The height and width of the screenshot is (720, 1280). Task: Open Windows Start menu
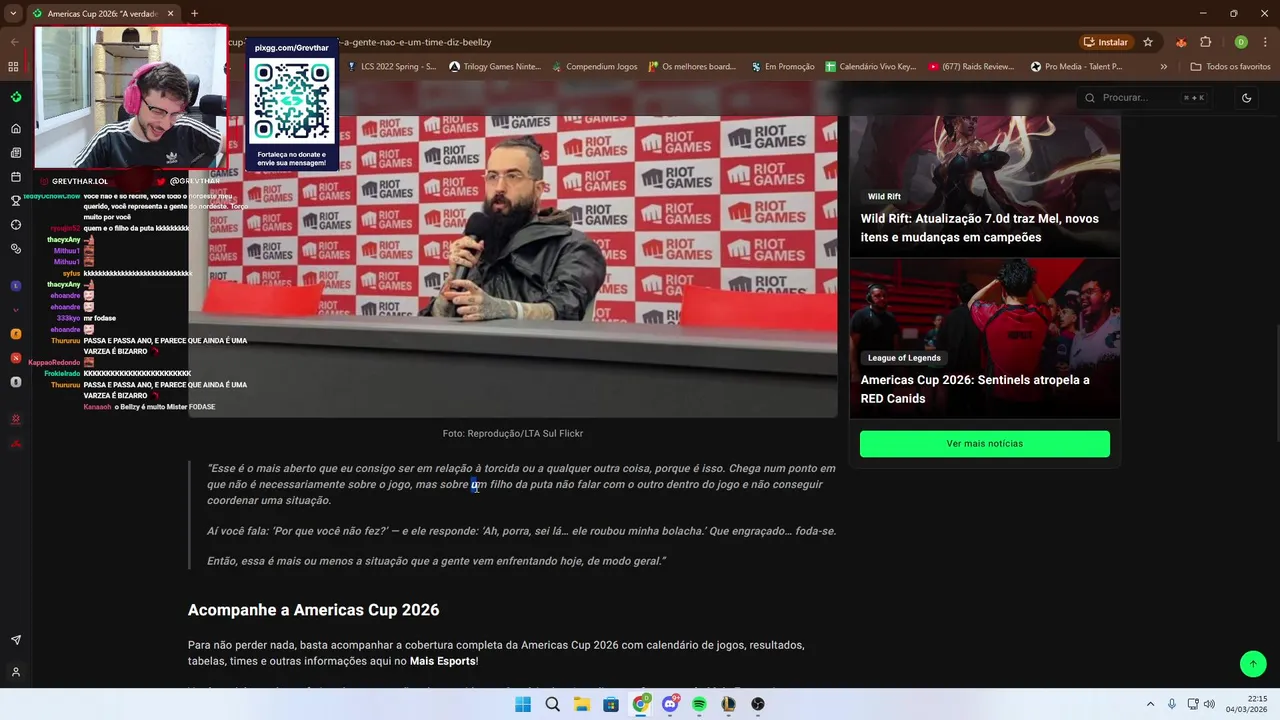click(523, 705)
